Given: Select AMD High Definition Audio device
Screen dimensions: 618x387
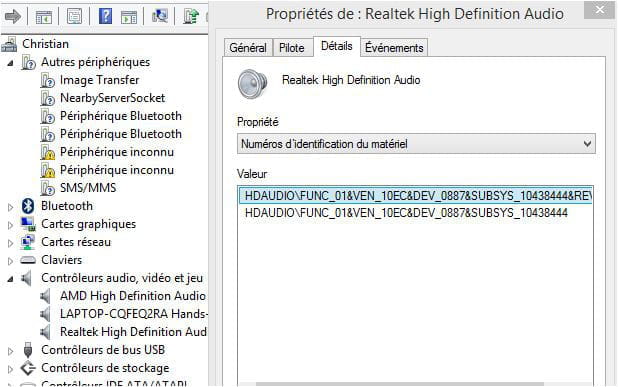Looking at the screenshot, I should pyautogui.click(x=133, y=296).
